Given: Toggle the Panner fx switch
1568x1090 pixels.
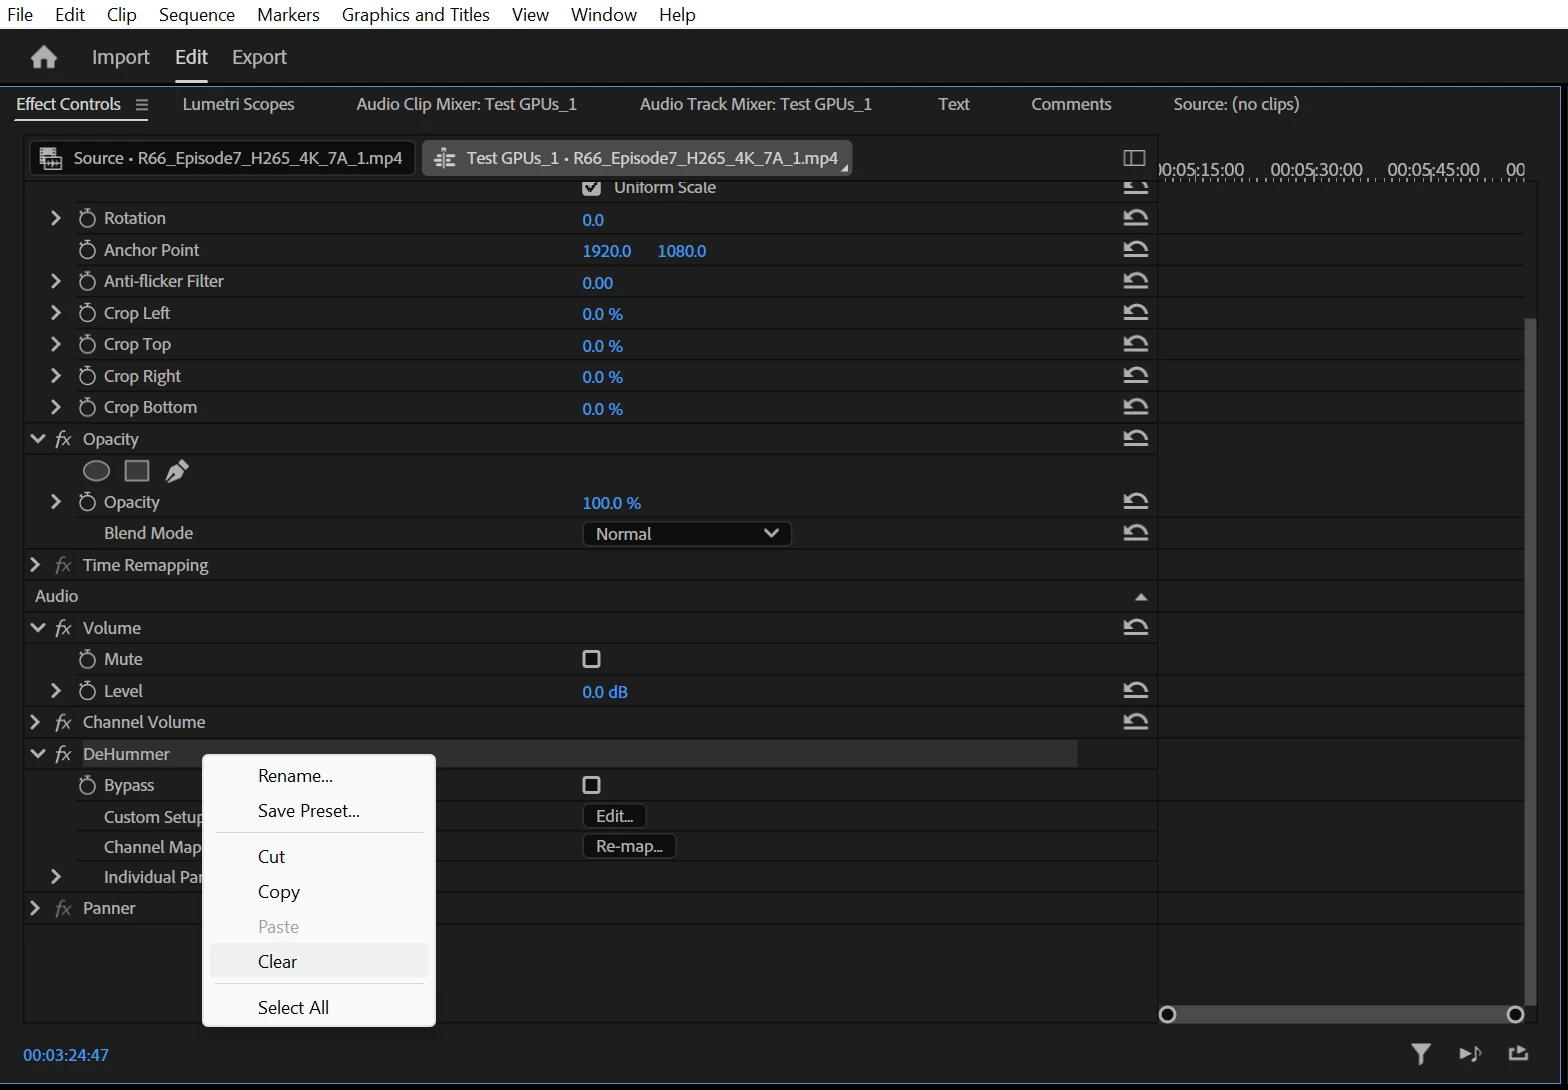Looking at the screenshot, I should pyautogui.click(x=63, y=908).
